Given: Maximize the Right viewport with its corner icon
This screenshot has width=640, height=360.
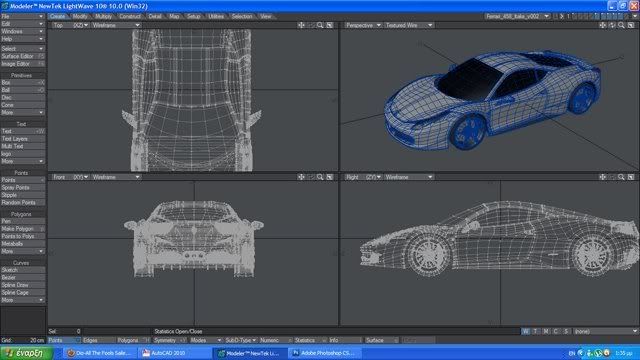Looking at the screenshot, I should [631, 177].
